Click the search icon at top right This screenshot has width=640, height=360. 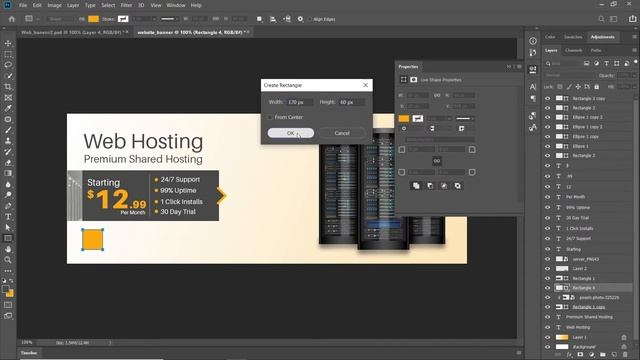click(x=601, y=19)
